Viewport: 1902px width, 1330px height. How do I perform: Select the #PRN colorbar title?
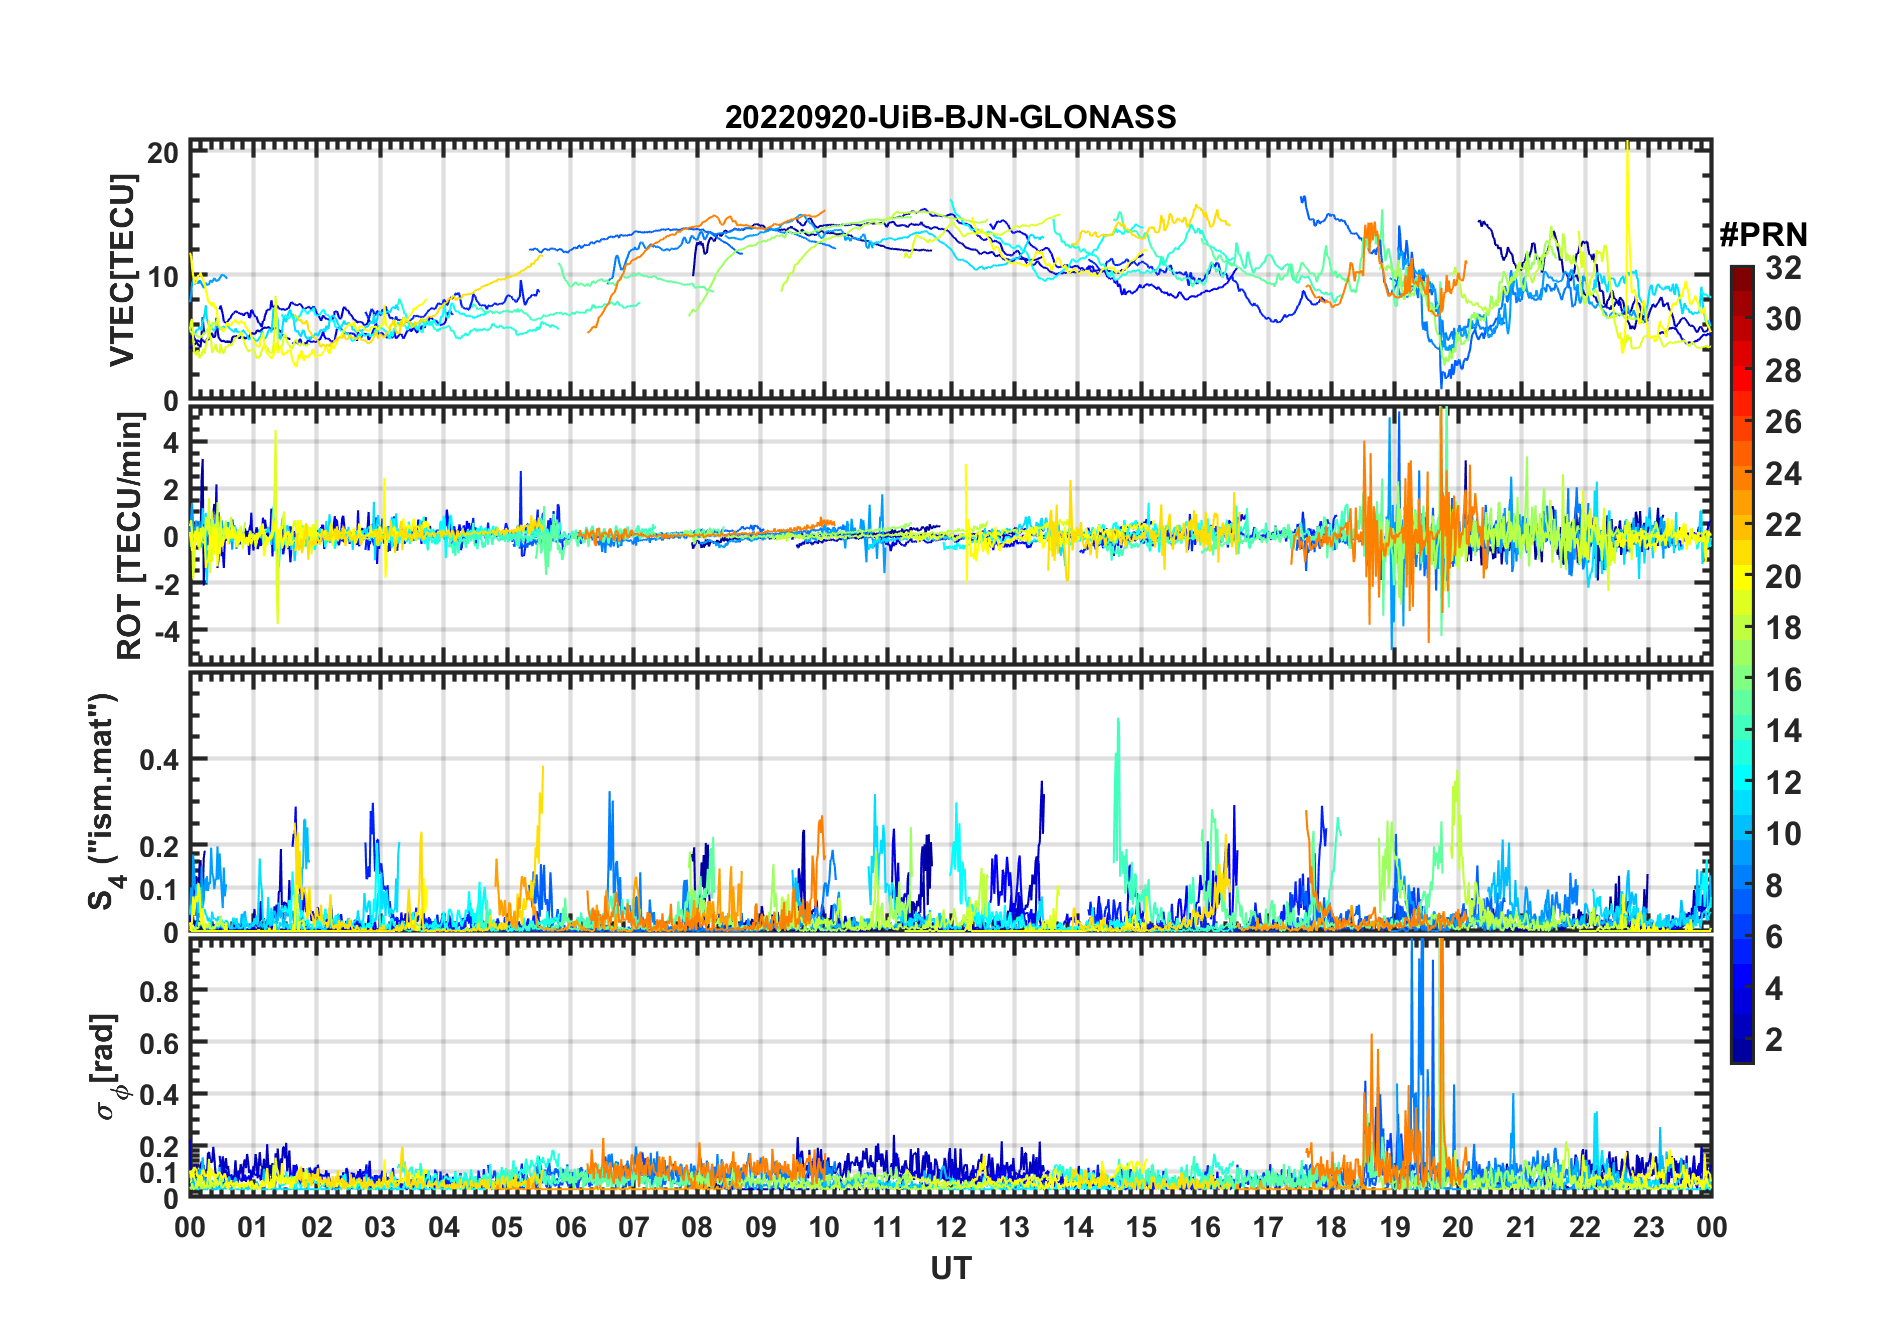(1763, 235)
